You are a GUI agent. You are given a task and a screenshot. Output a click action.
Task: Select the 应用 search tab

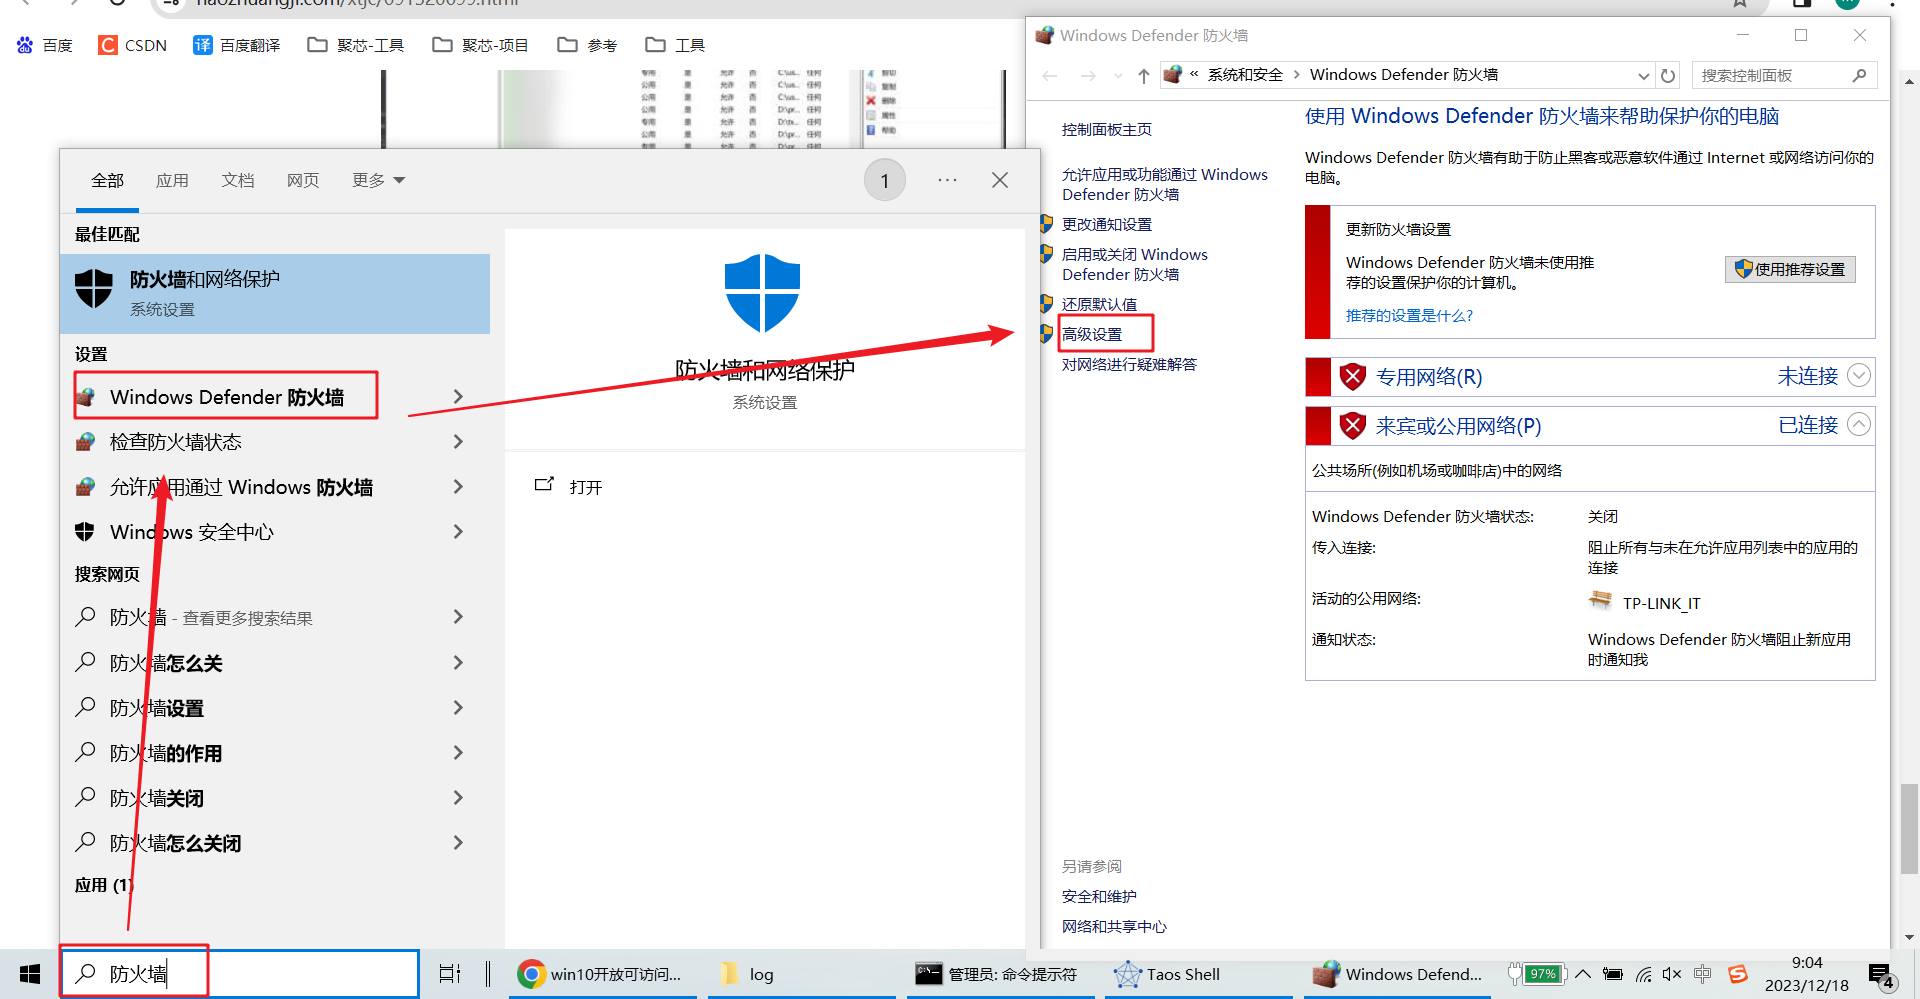172,180
